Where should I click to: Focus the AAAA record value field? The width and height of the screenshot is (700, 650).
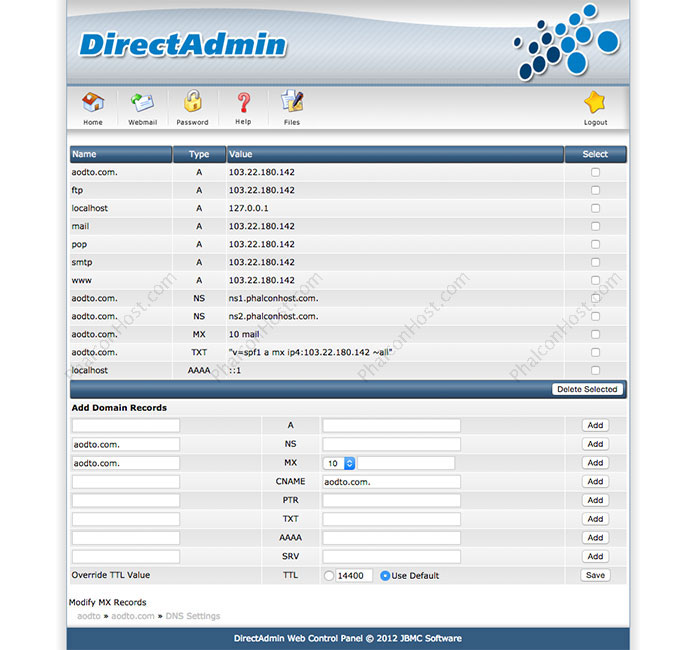pos(391,538)
